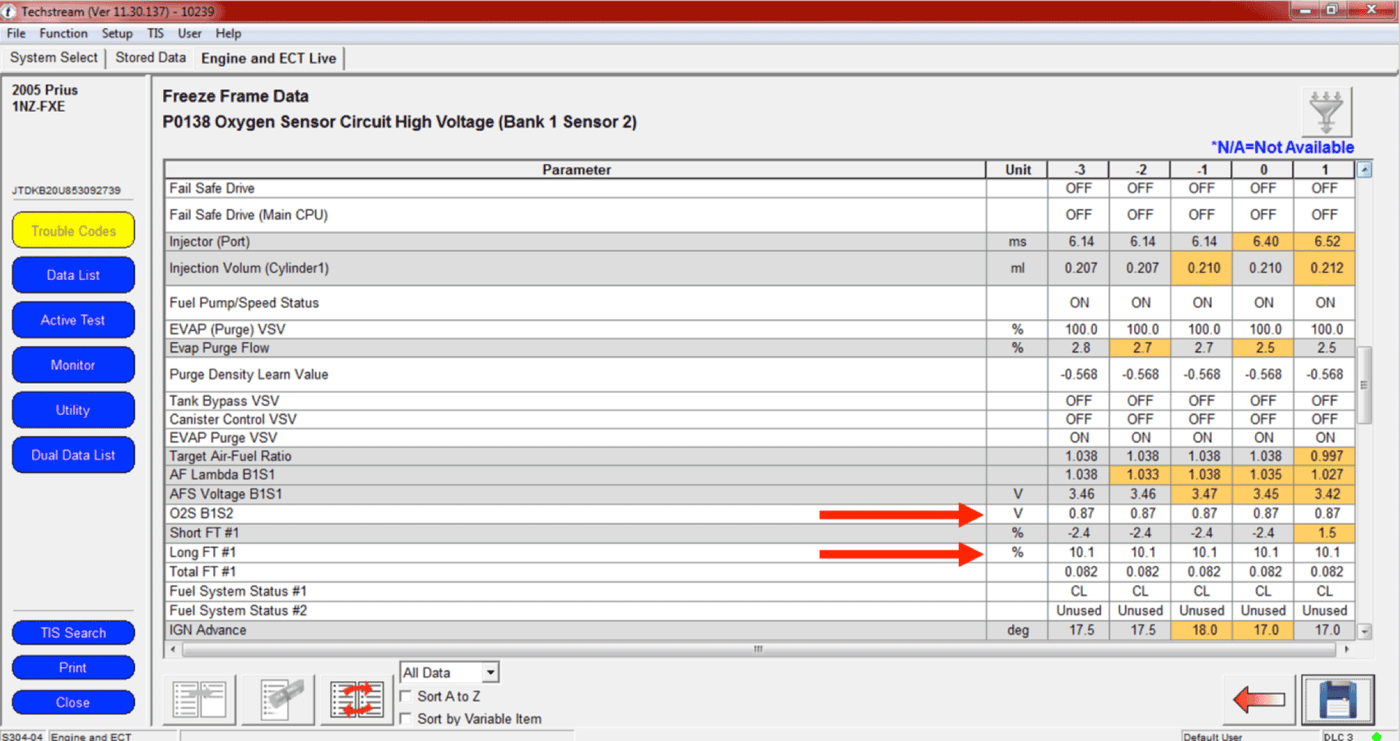Select the IGN Advance row
The image size is (1400, 741).
tap(760, 630)
